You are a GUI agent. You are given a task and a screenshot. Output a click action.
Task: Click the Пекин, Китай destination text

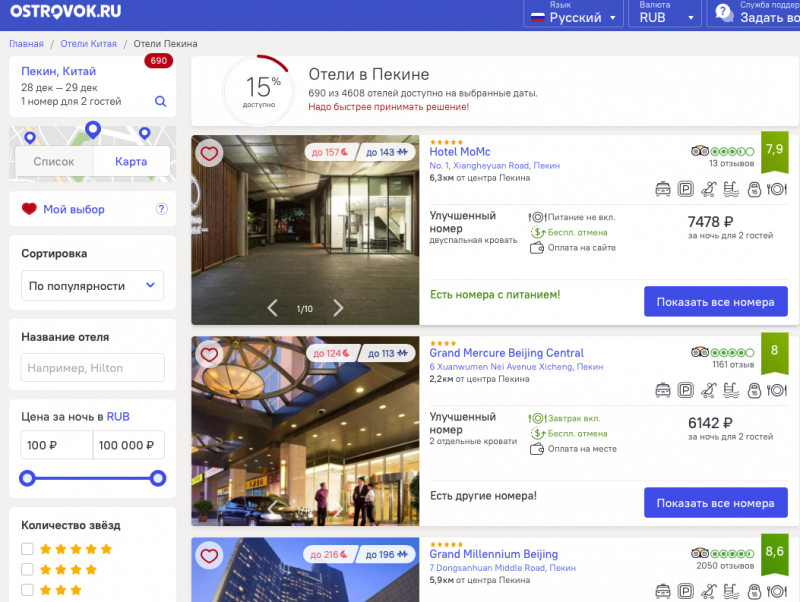(58, 71)
